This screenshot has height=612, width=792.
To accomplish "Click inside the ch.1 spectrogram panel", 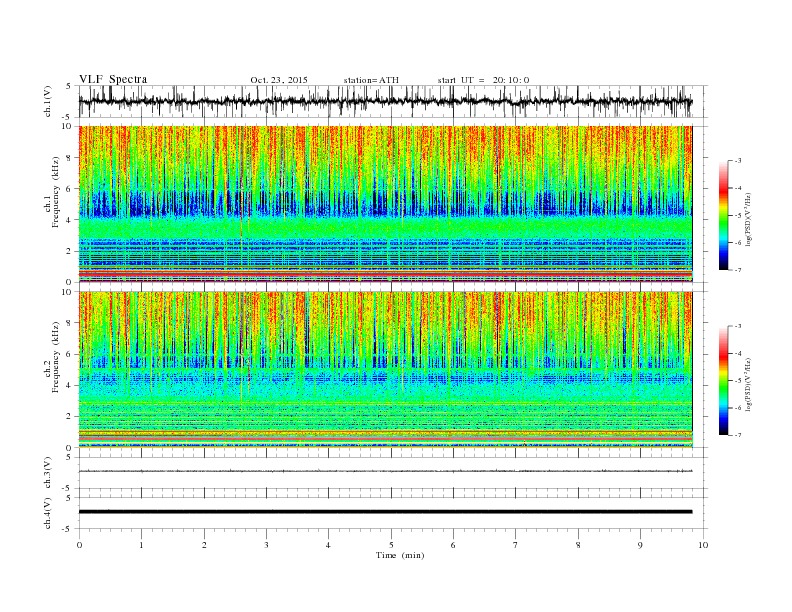I will coord(386,204).
